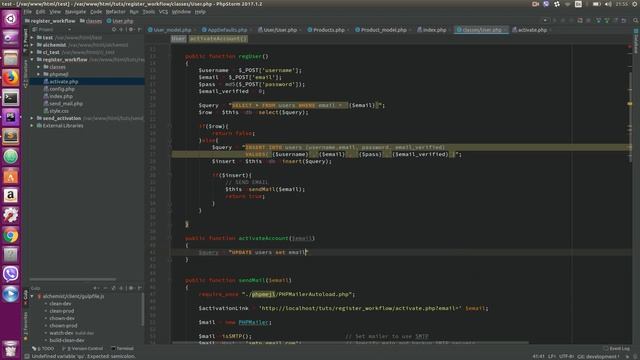The image size is (640, 360).
Task: Open Viber from the dock
Action: 11,274
